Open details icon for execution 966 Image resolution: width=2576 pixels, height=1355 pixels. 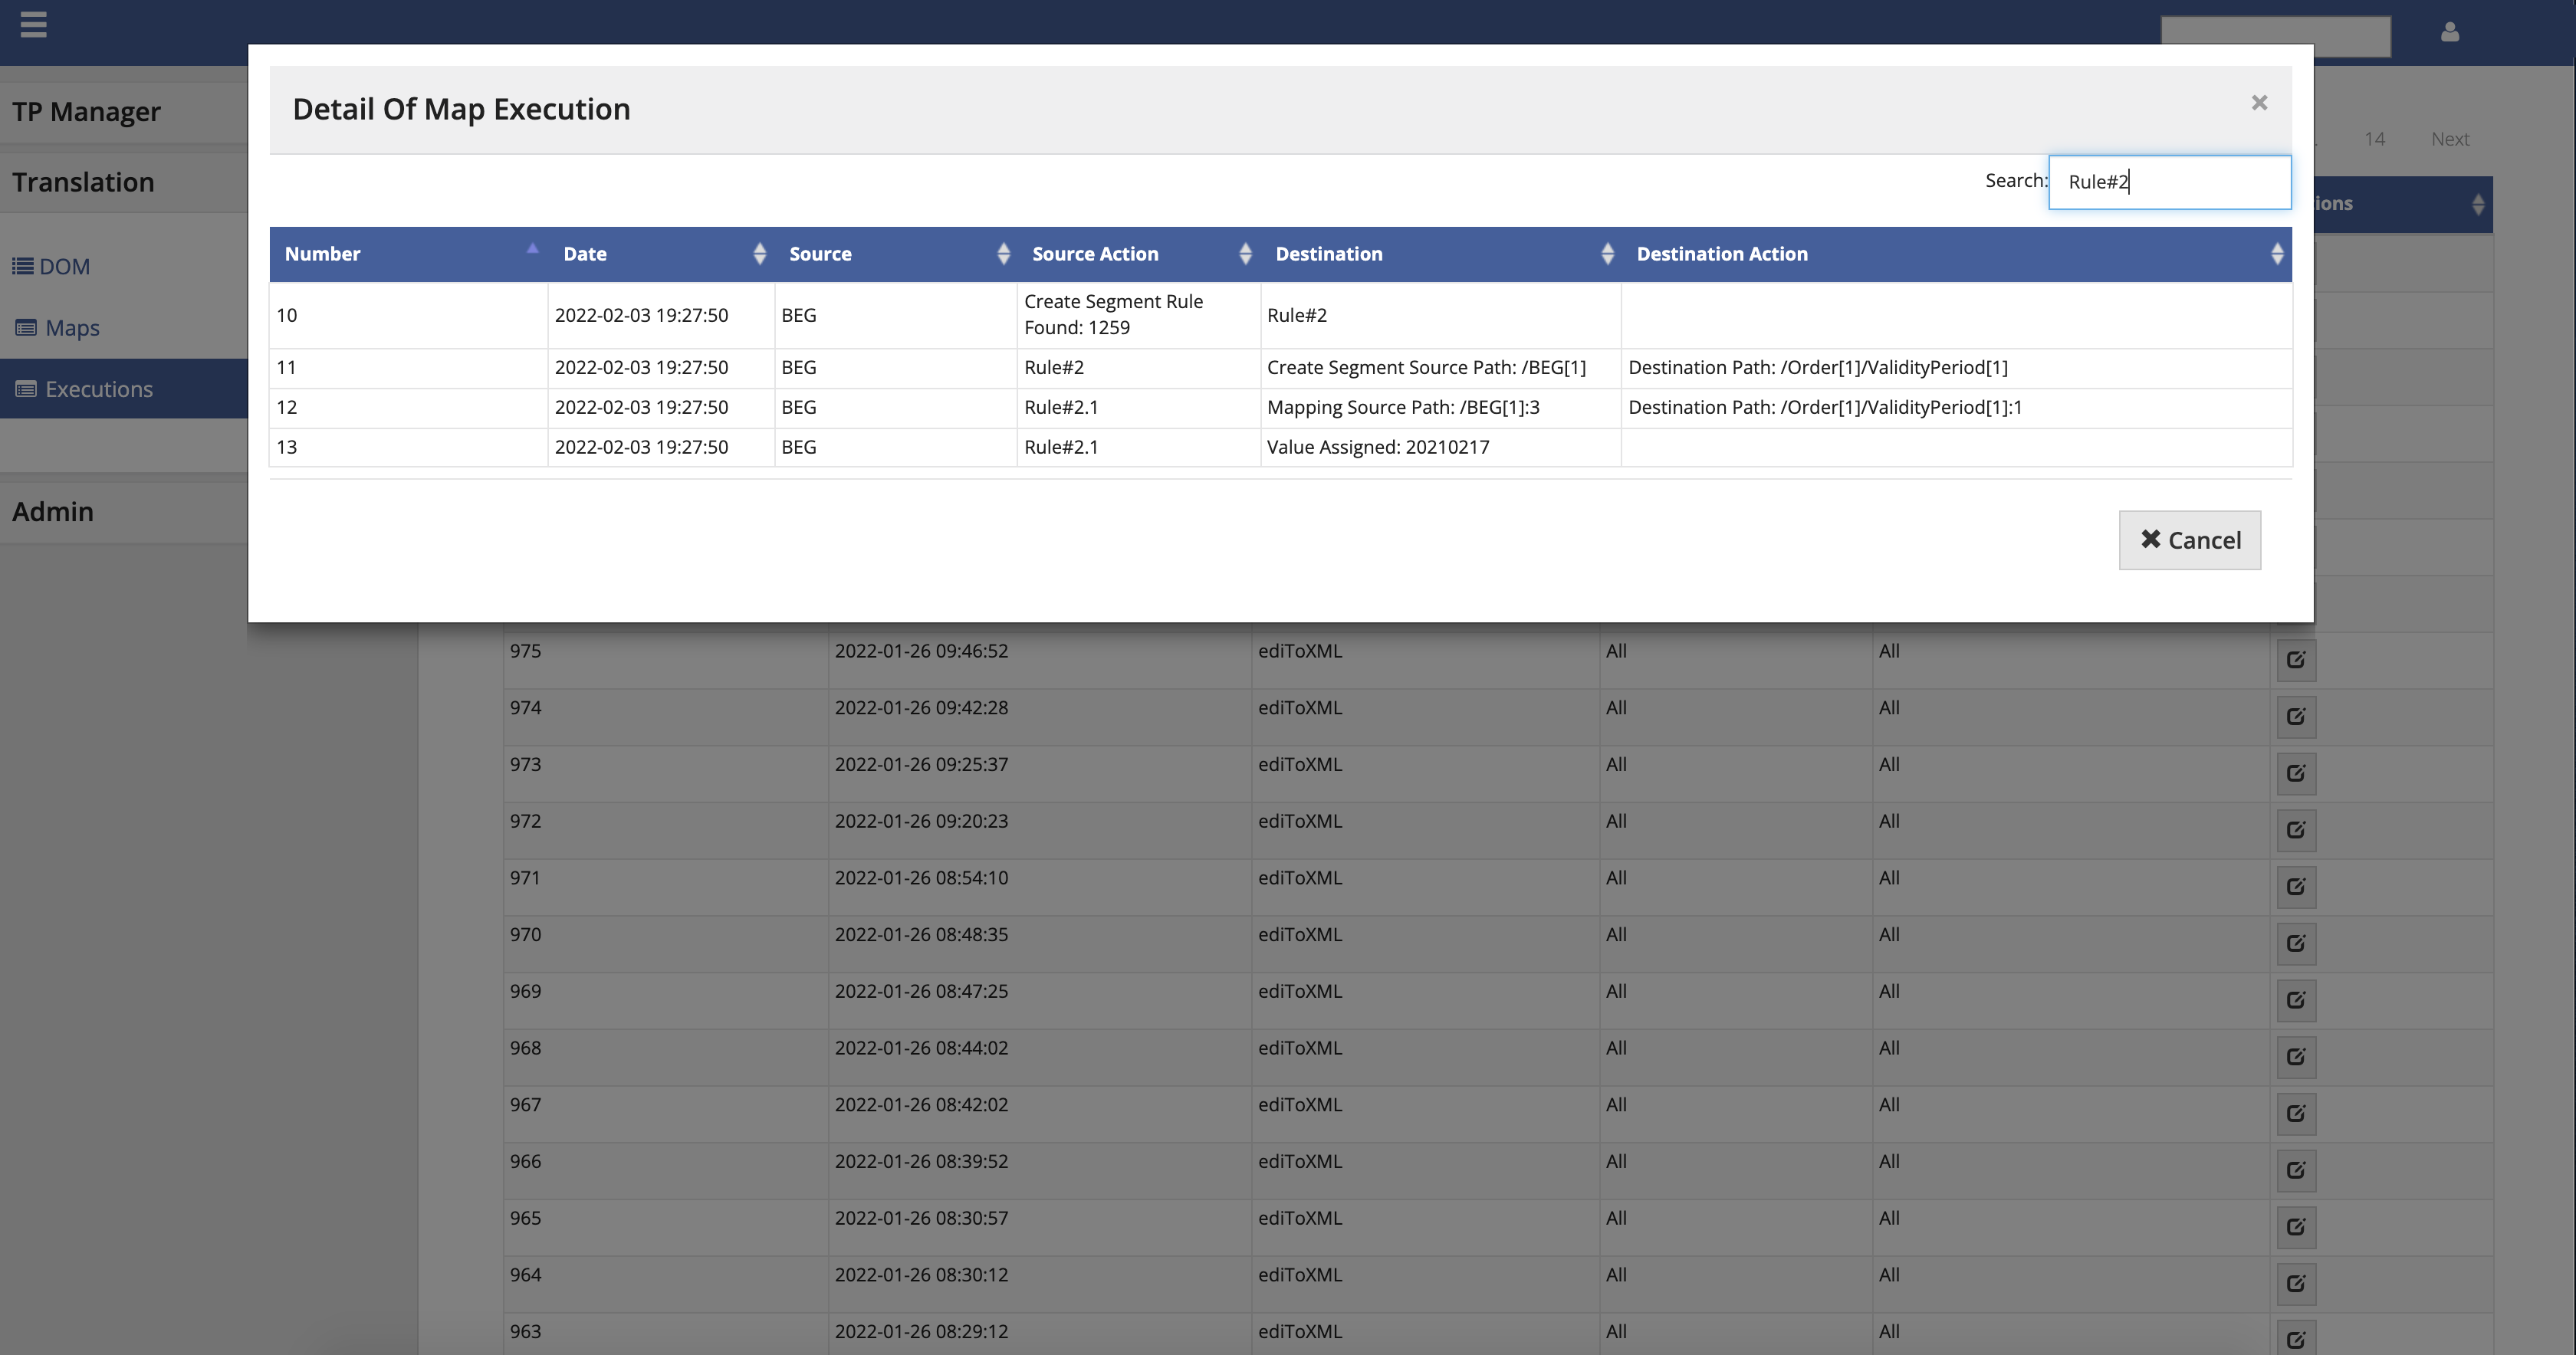(x=2296, y=1171)
